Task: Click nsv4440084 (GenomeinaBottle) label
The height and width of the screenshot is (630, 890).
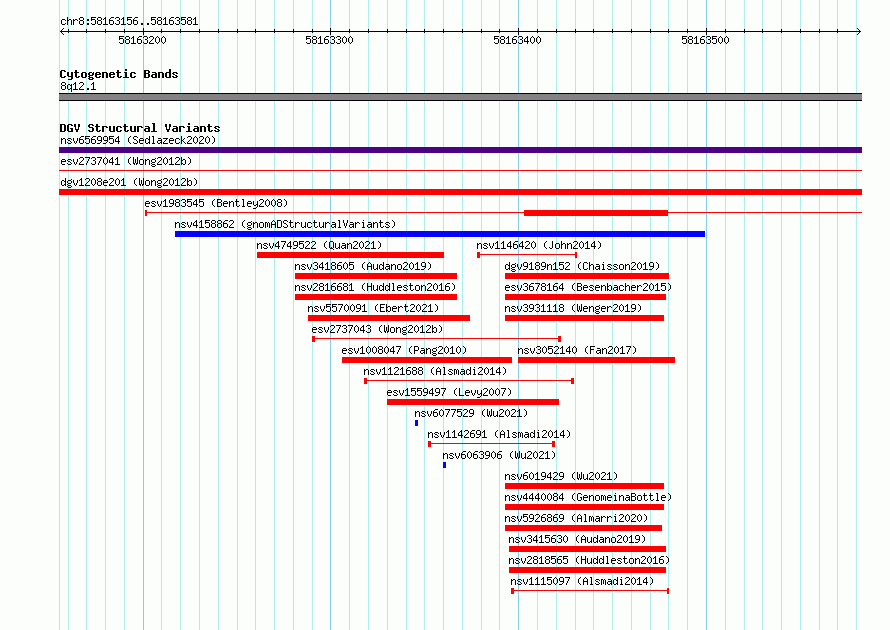Action: click(x=588, y=497)
